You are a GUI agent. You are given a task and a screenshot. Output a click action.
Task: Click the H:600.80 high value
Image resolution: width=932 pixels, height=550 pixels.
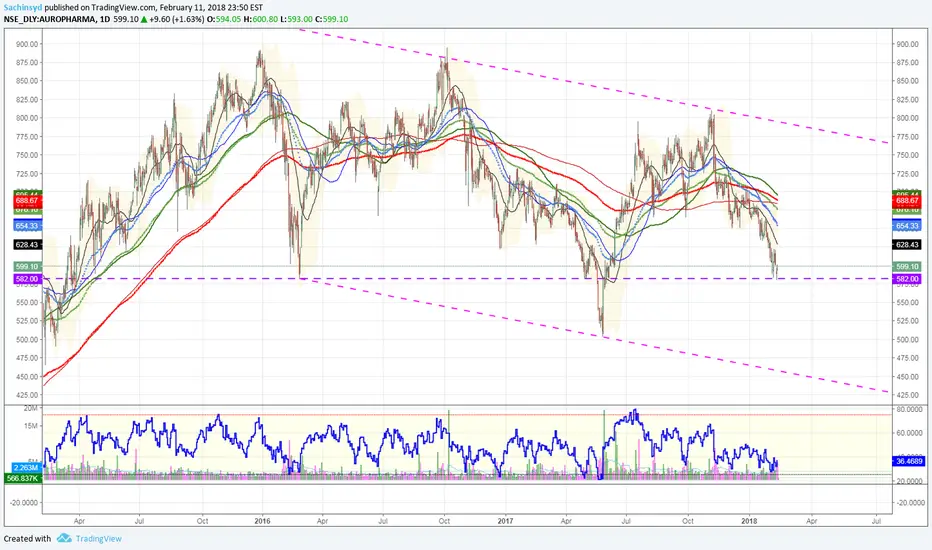coord(261,19)
